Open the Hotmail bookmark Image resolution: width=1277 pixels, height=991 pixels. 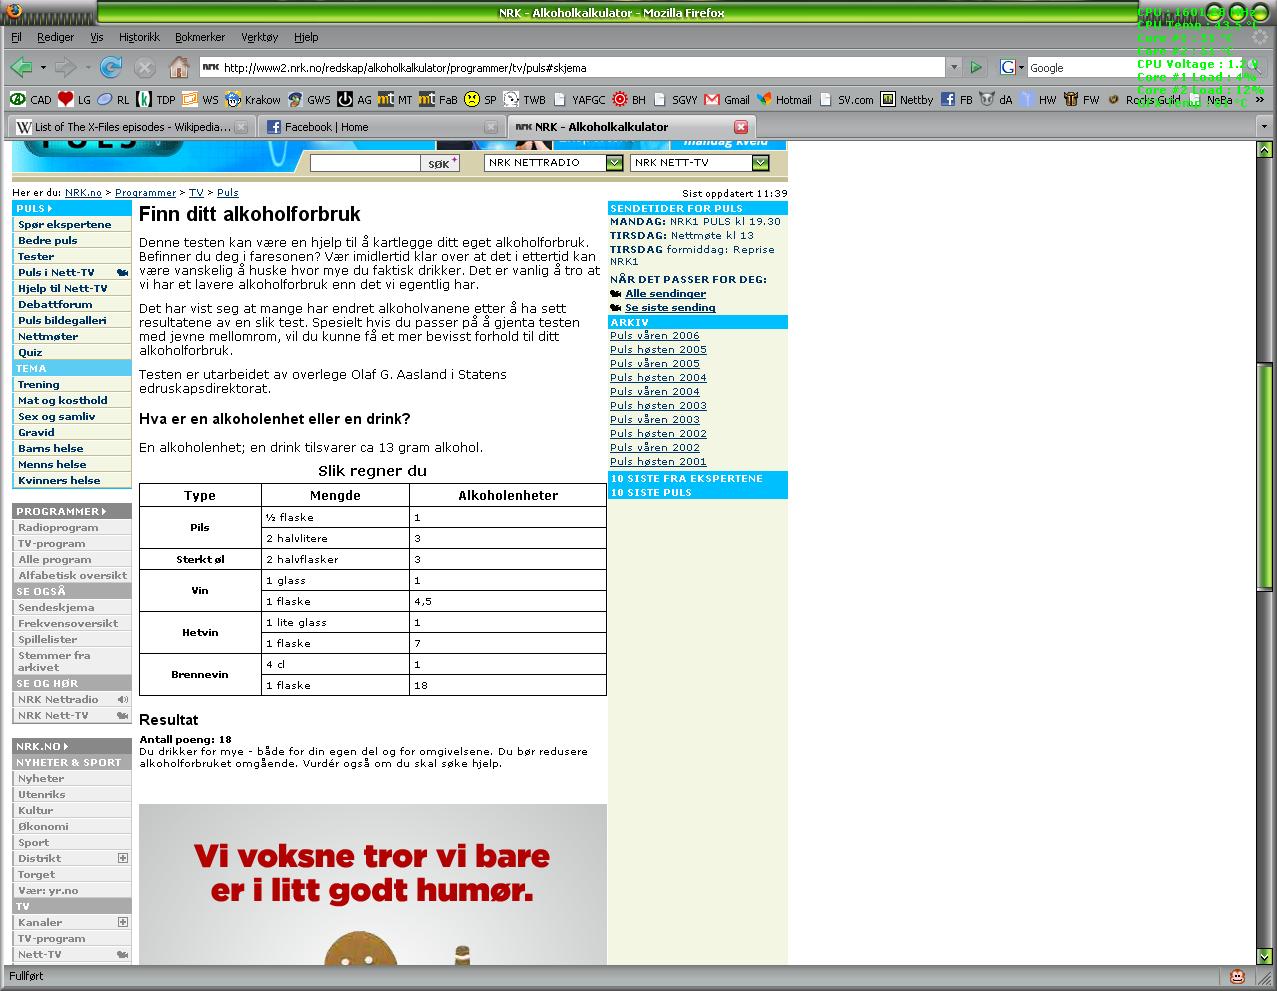pos(785,99)
